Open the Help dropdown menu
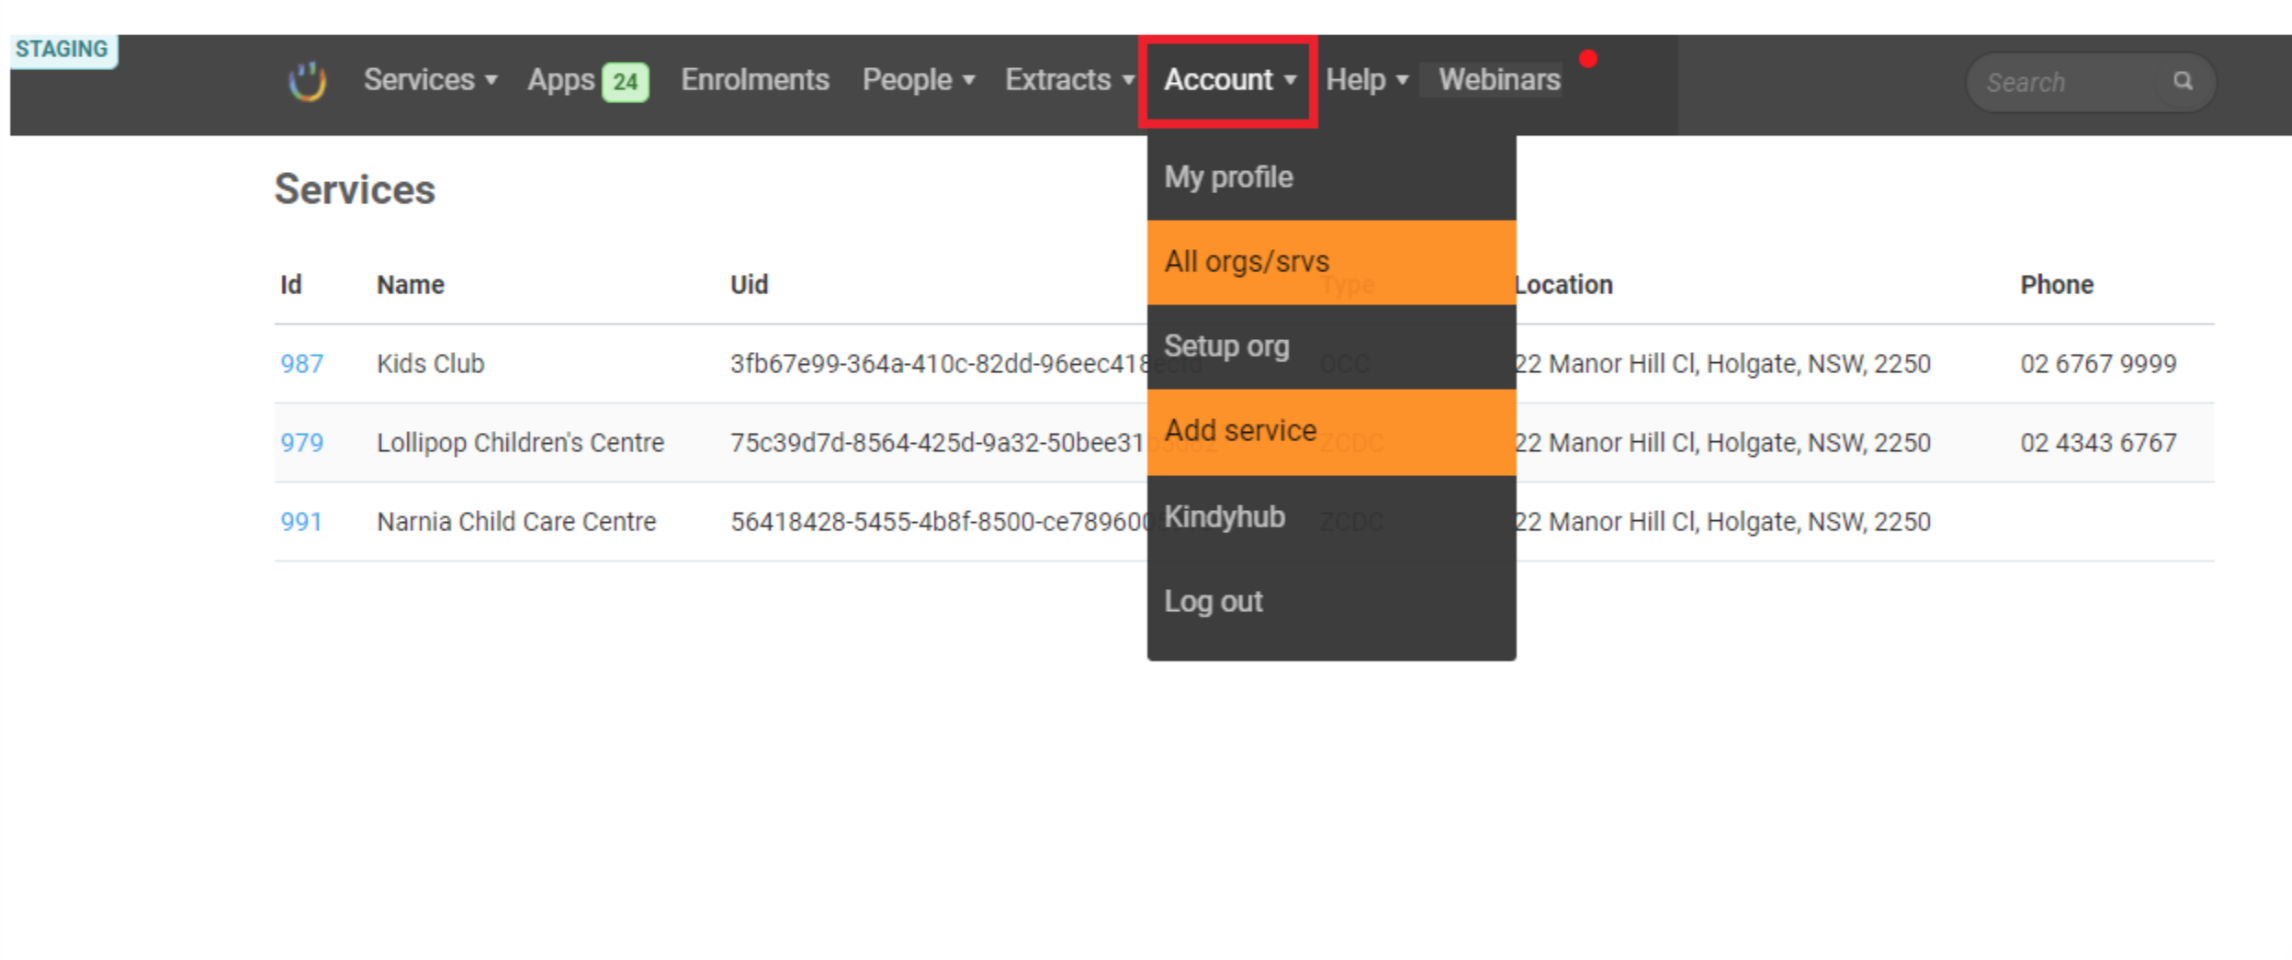This screenshot has height=960, width=2292. [x=1367, y=80]
